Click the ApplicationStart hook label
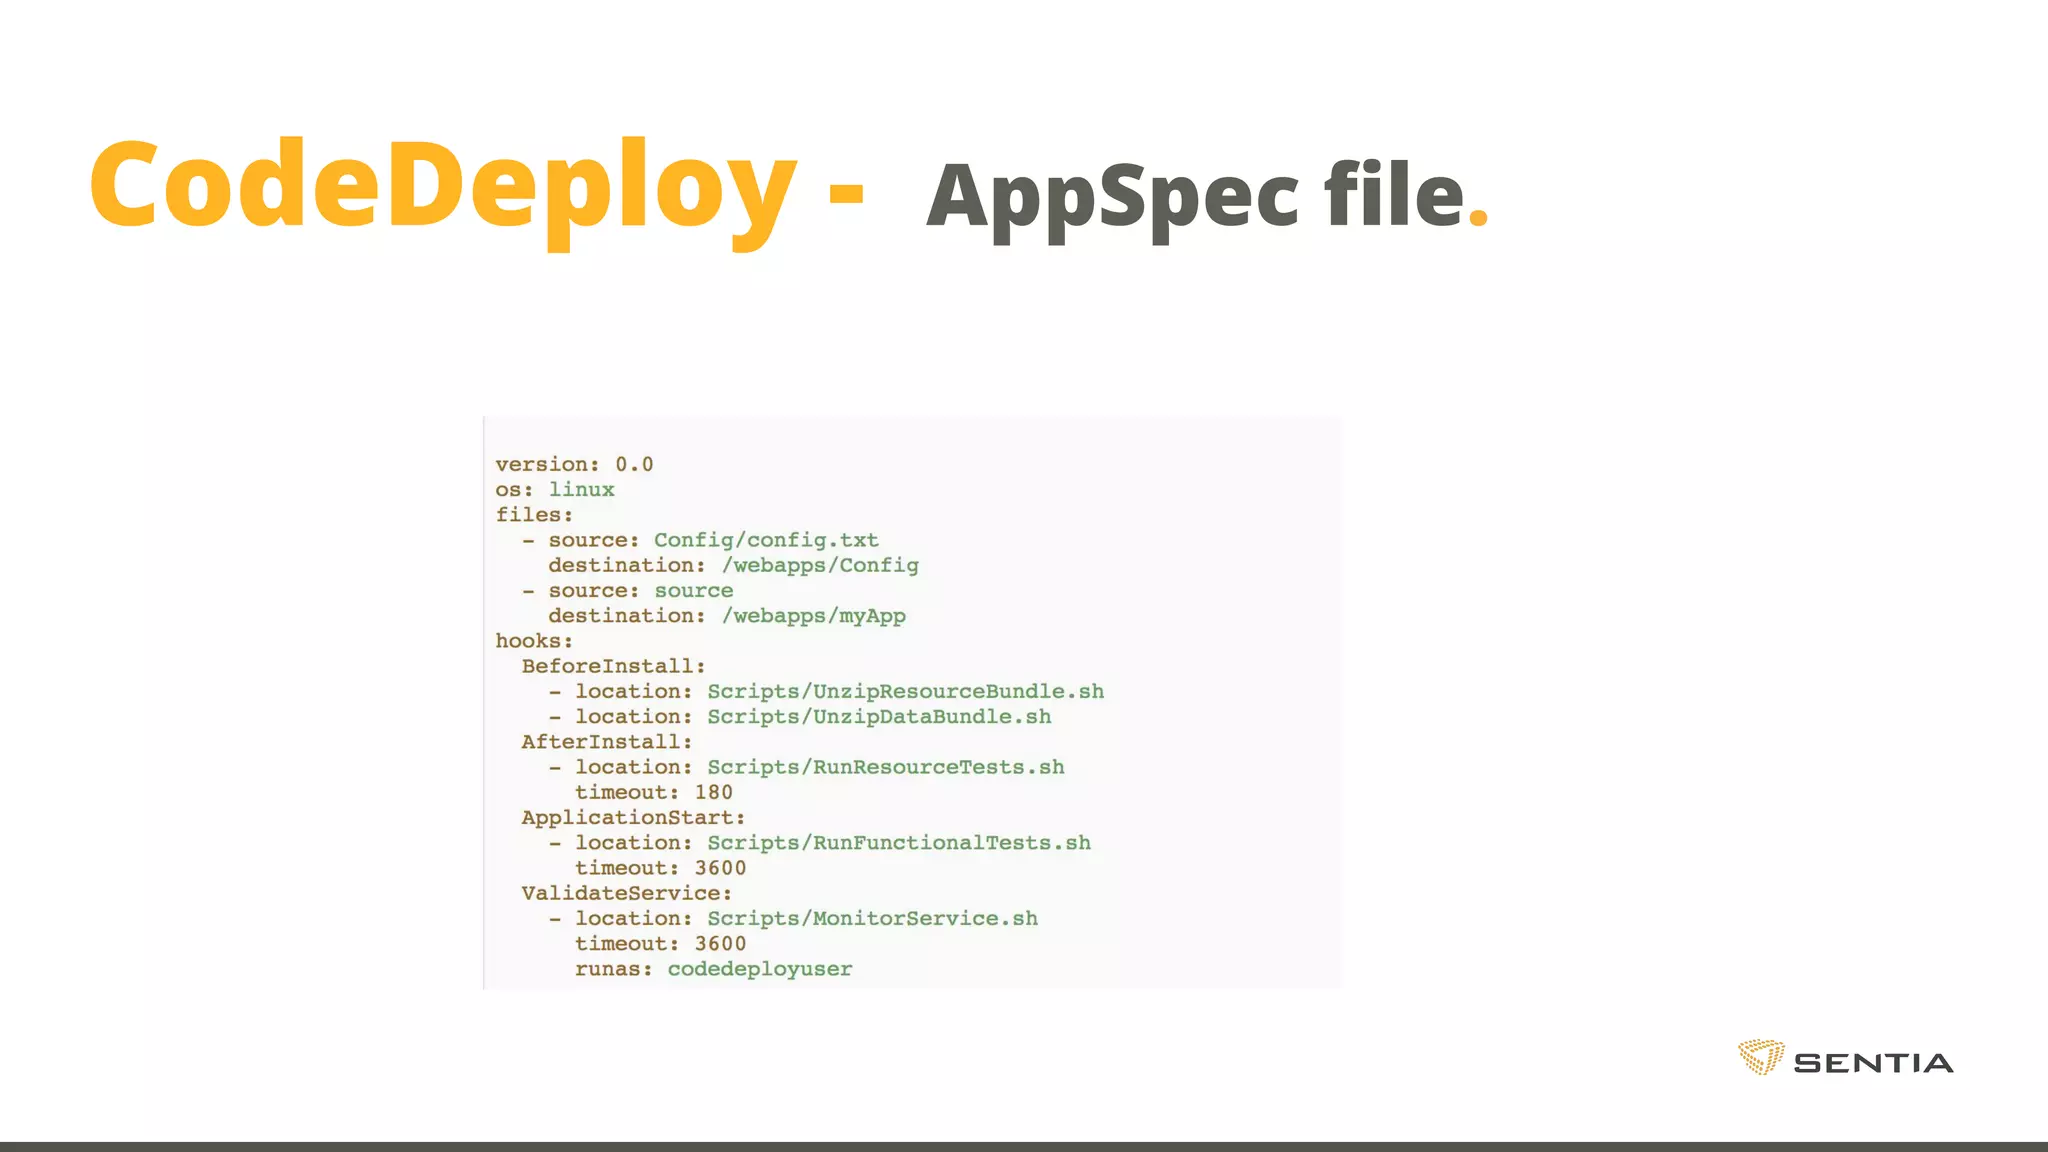This screenshot has width=2048, height=1152. pos(633,818)
